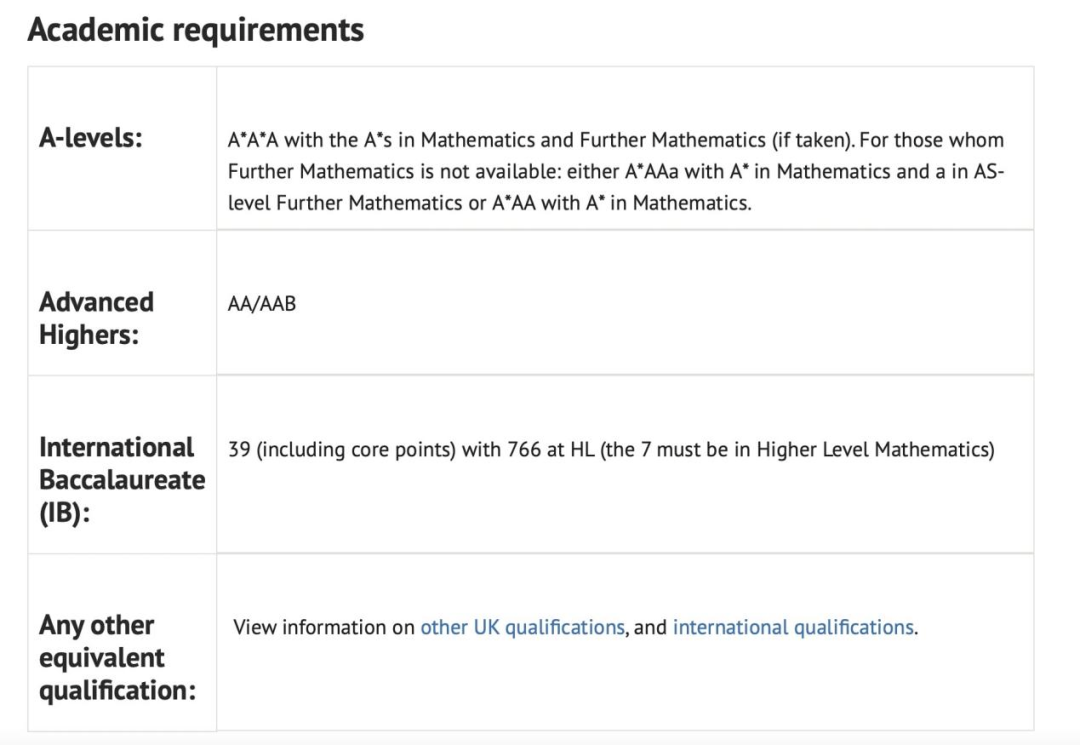The image size is (1080, 745).
Task: Open the international qualifications link
Action: (793, 627)
